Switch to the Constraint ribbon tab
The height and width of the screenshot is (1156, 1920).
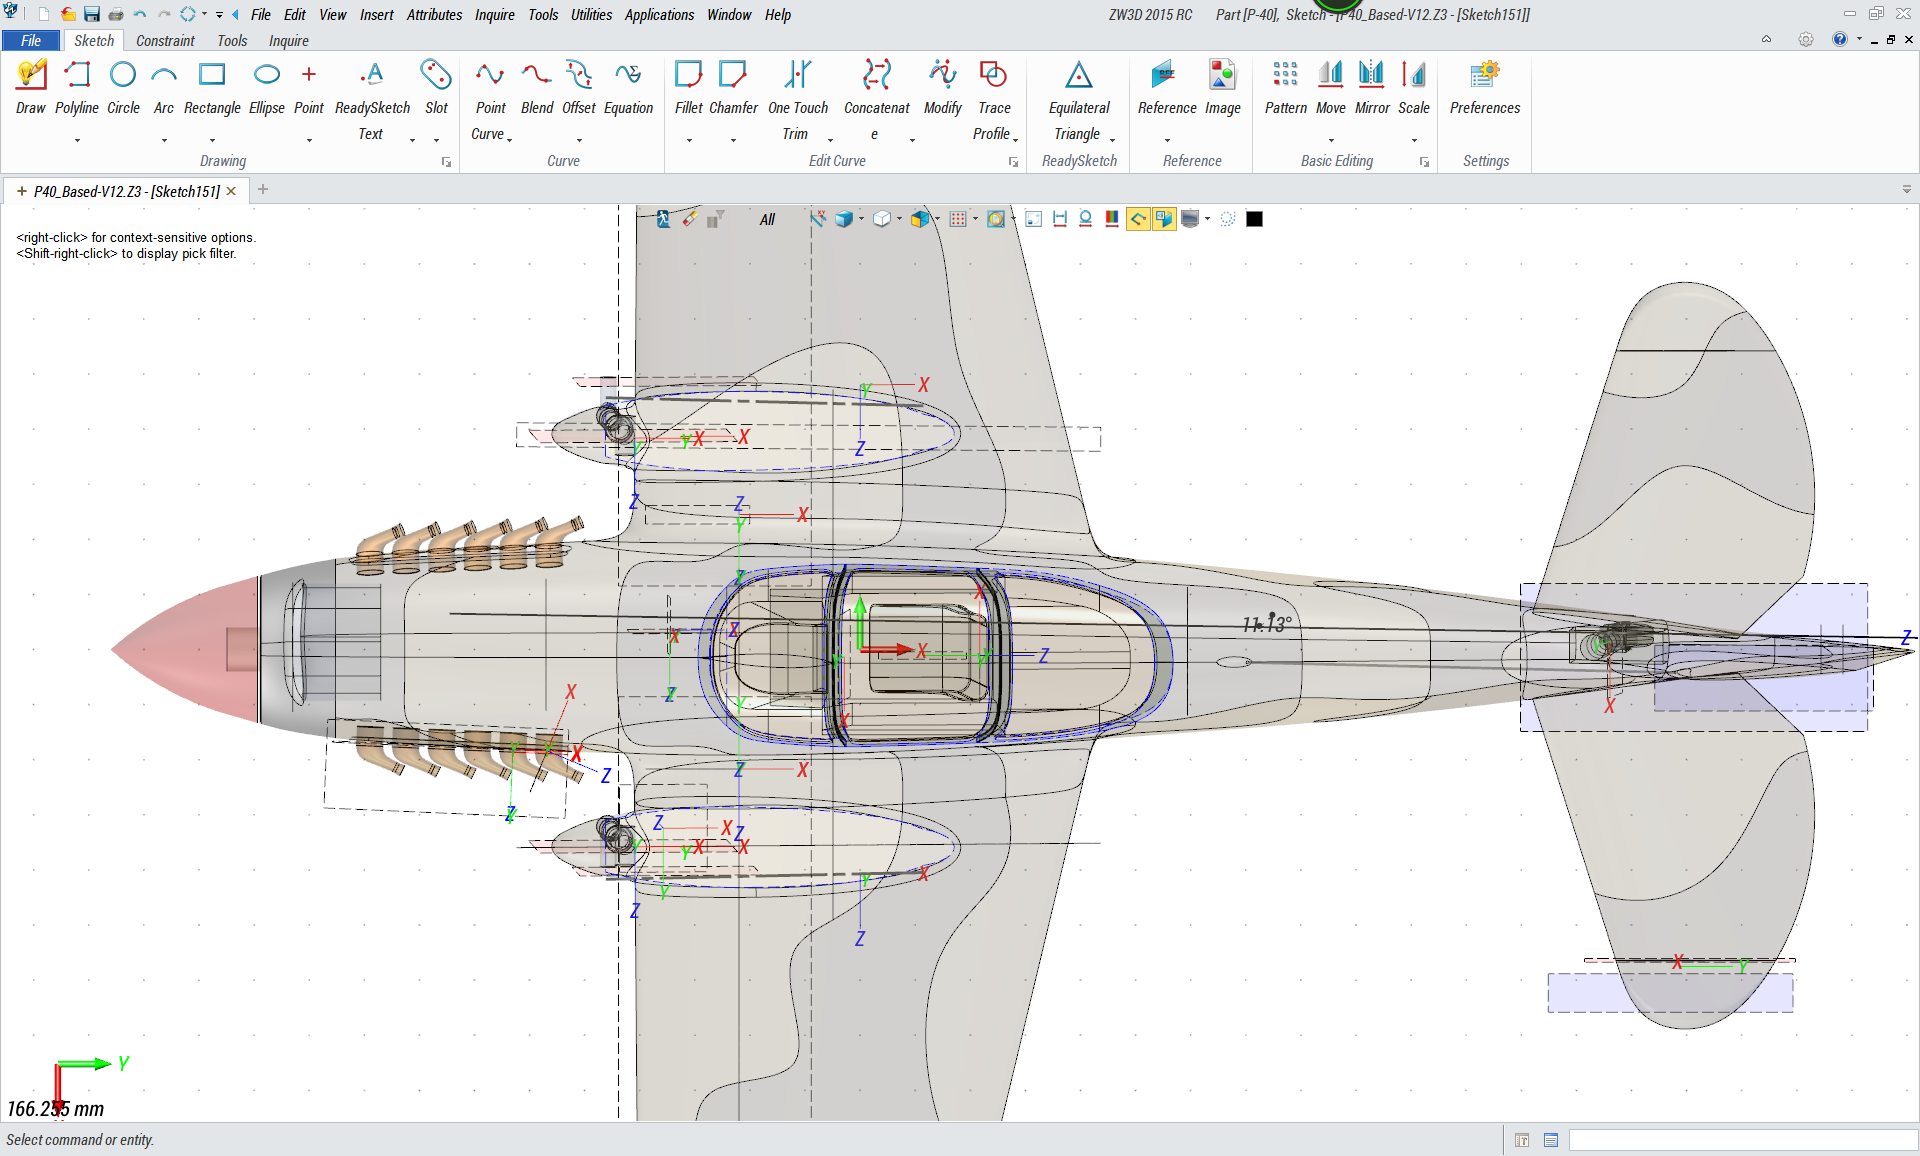165,41
